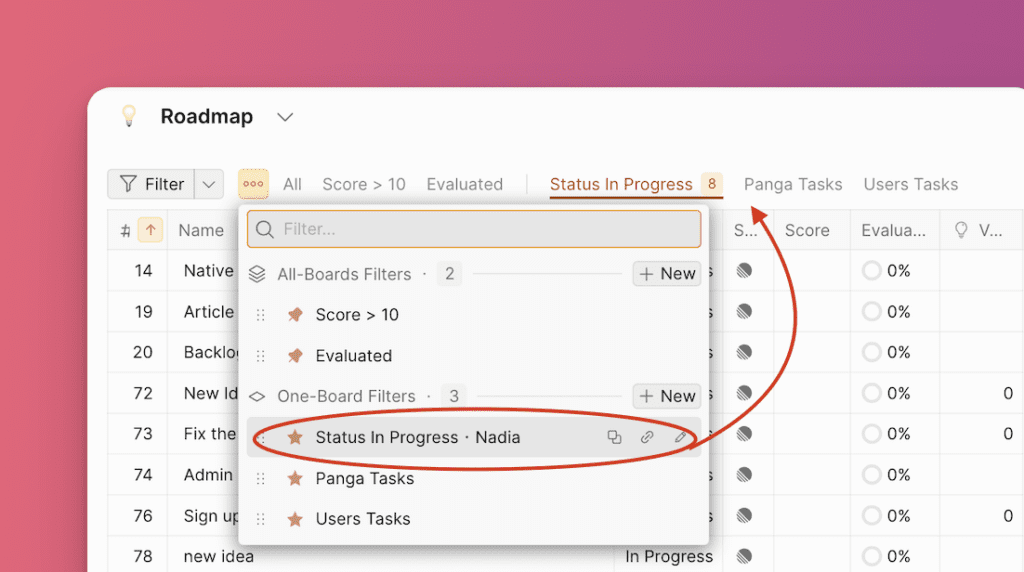Click New next to All-Boards Filters

(x=667, y=273)
